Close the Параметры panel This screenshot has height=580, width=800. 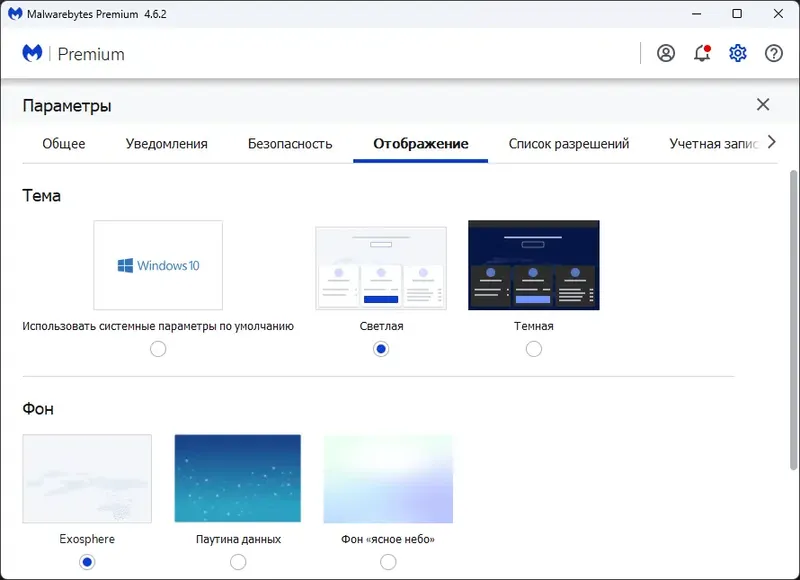[x=763, y=104]
